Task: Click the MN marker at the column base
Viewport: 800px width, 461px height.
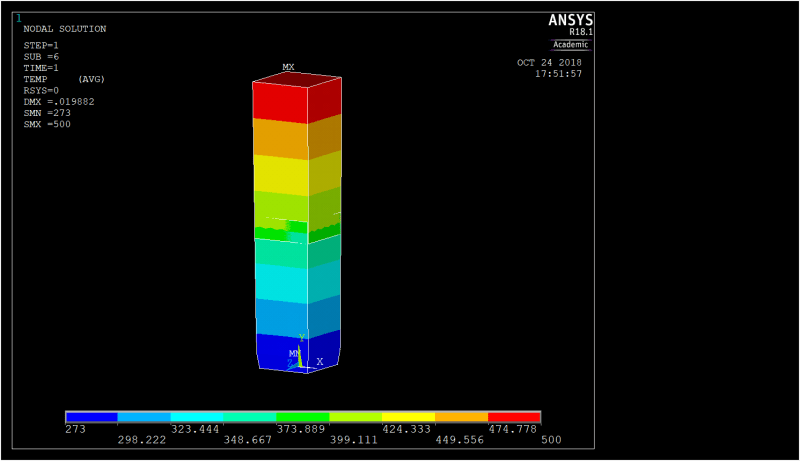Action: coord(294,353)
